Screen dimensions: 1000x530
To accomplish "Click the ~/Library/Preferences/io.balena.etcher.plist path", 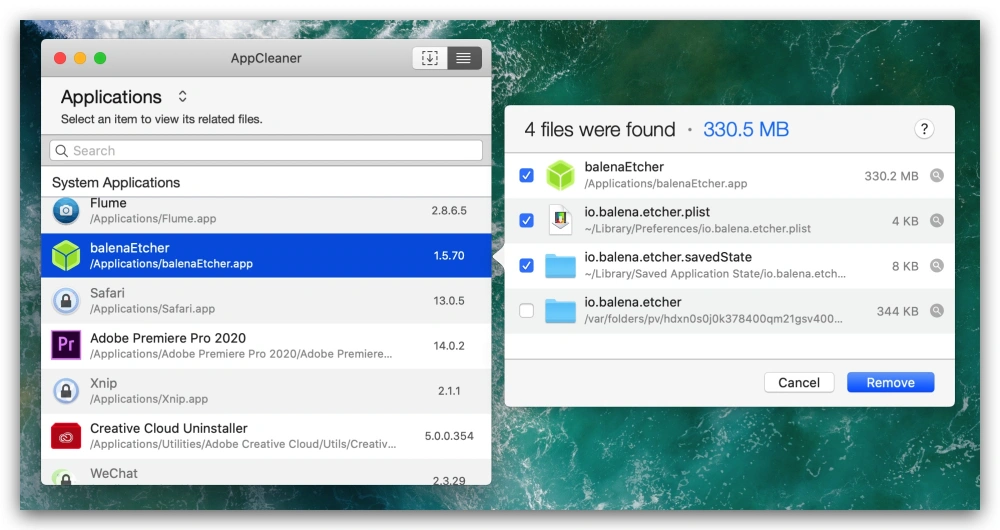I will (x=698, y=228).
